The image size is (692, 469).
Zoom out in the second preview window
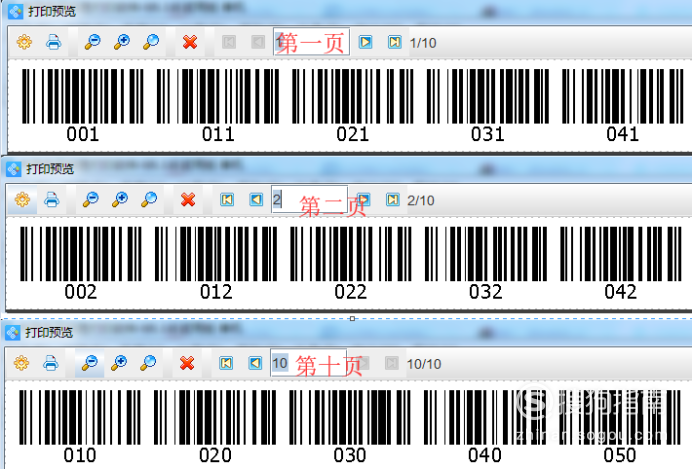coord(91,200)
